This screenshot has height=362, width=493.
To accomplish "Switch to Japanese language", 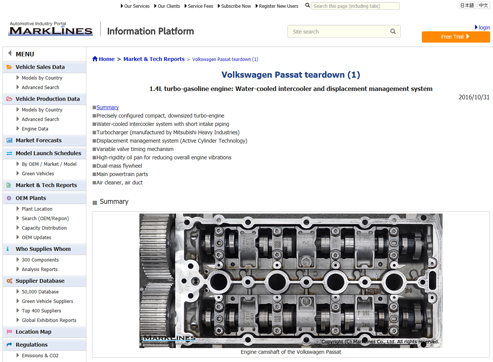I will point(467,5).
